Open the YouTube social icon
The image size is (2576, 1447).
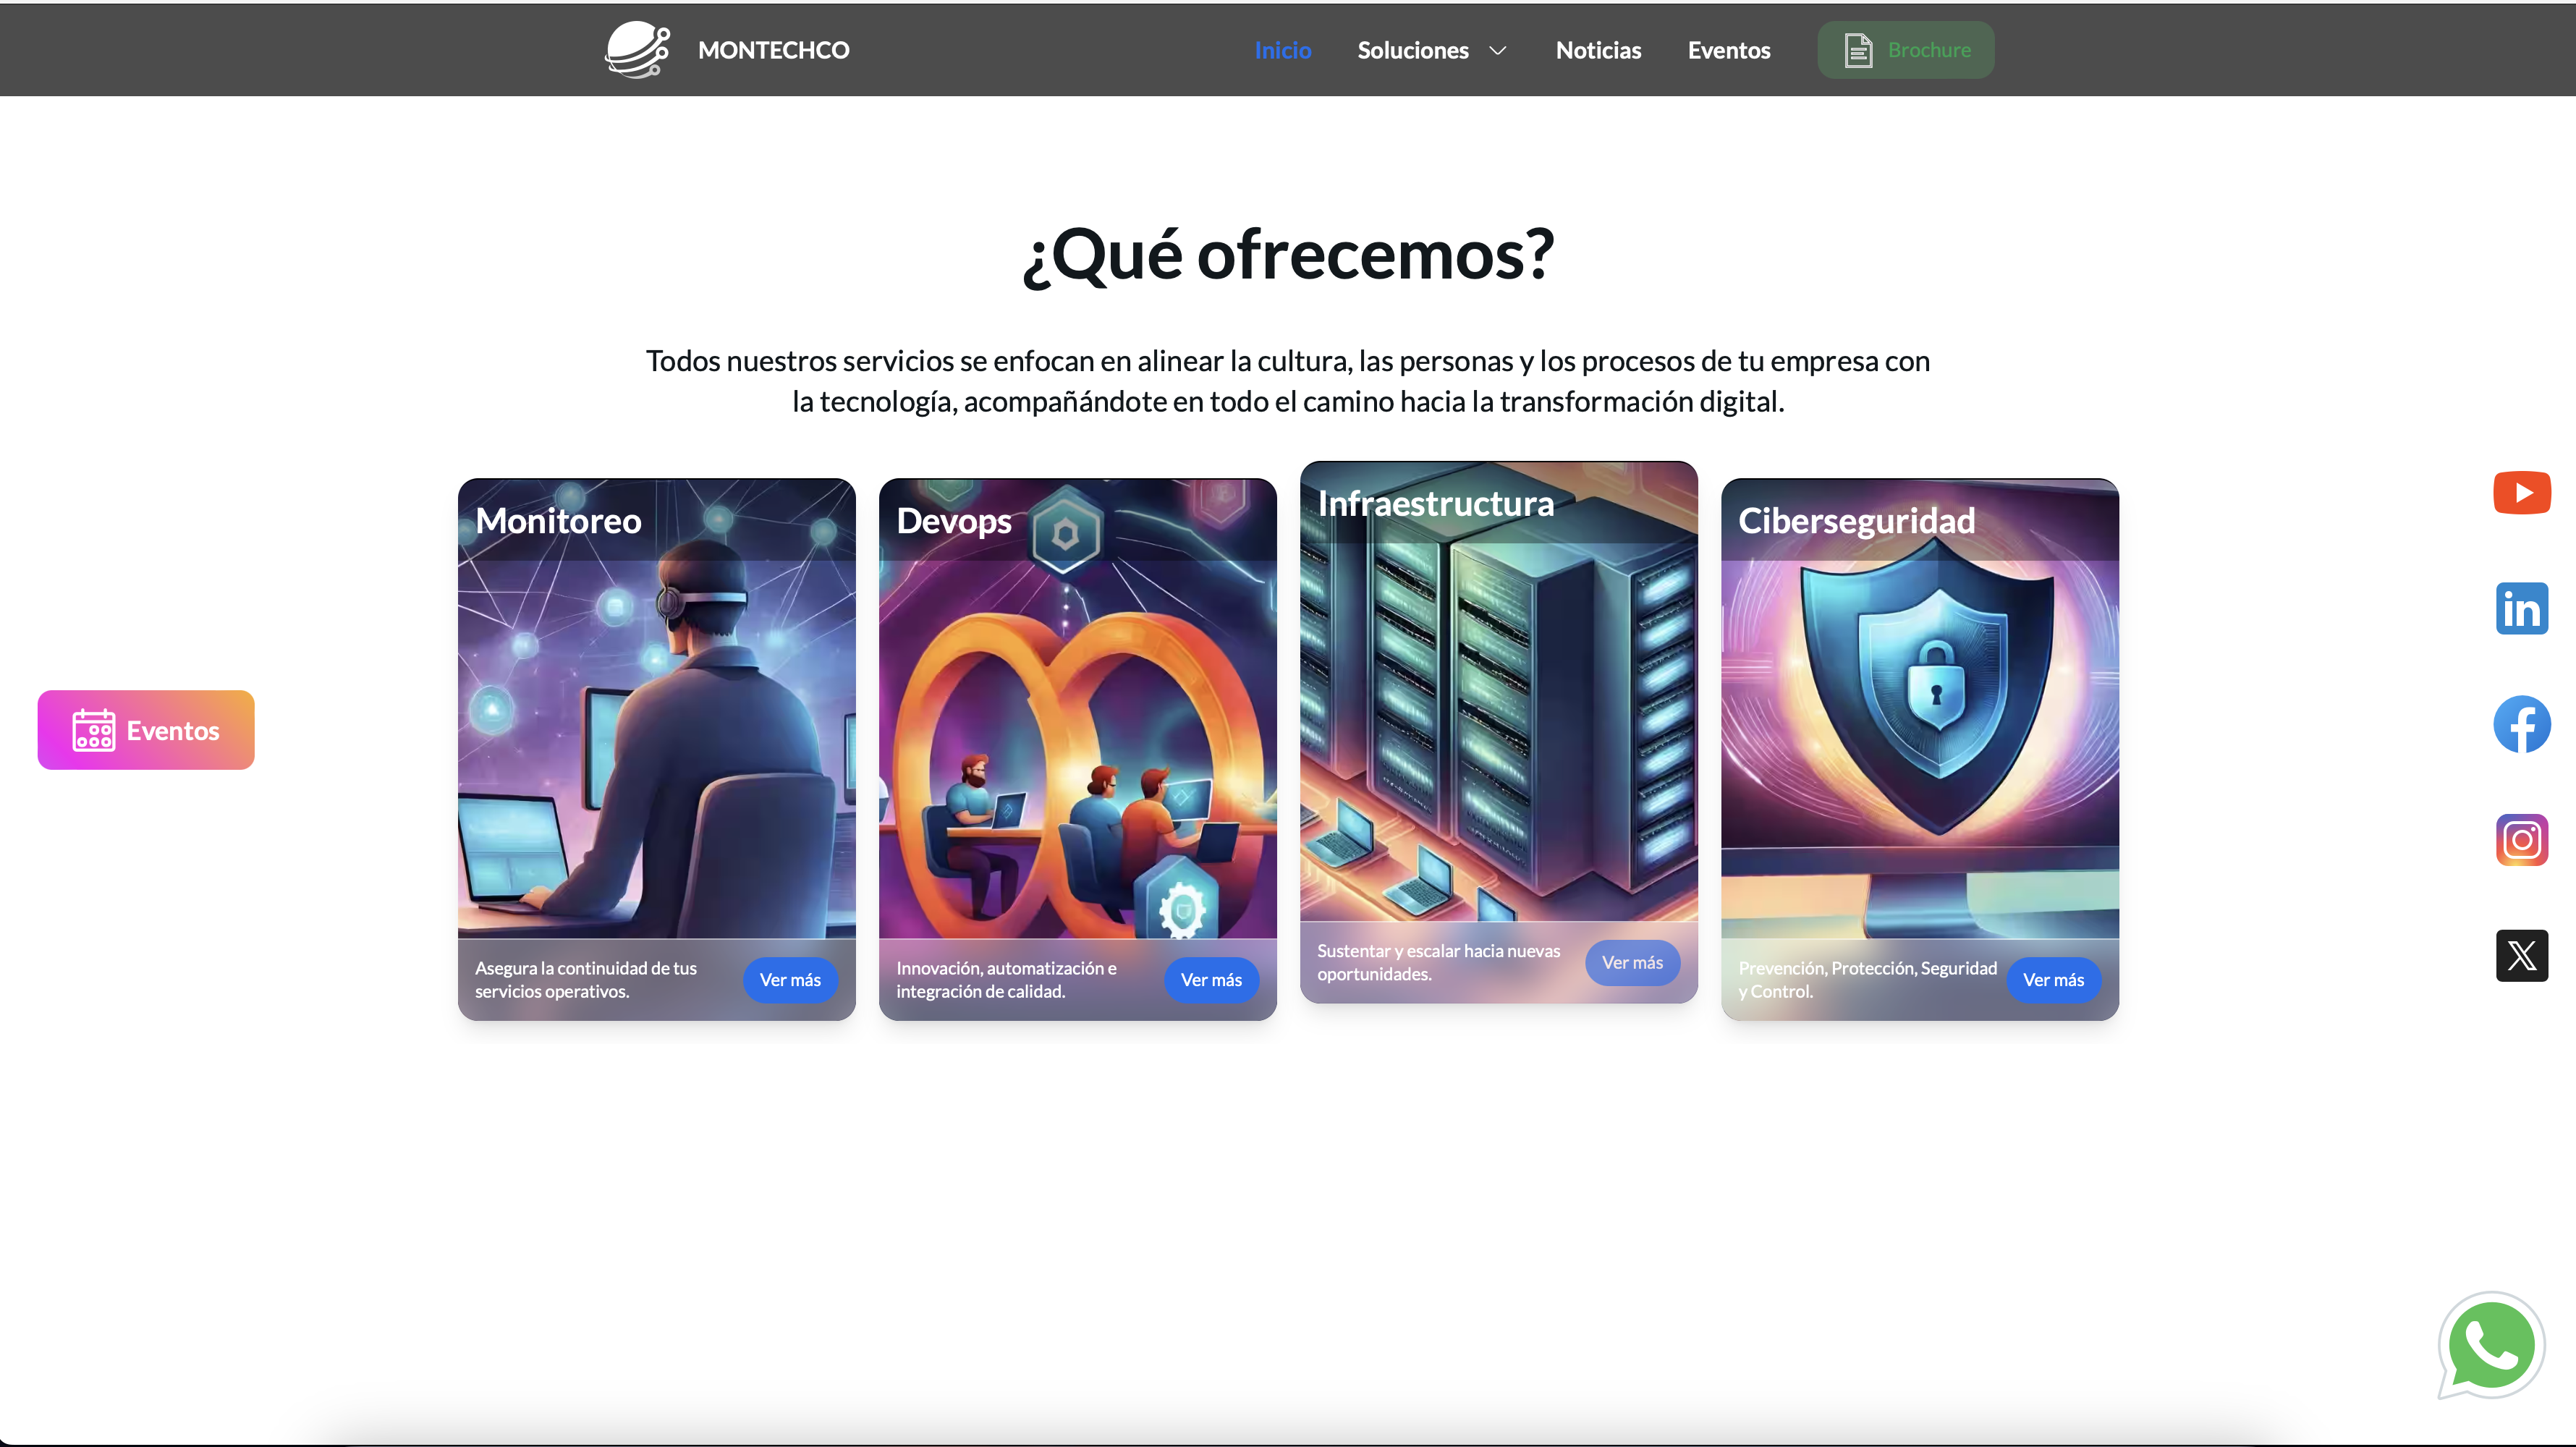[2521, 493]
